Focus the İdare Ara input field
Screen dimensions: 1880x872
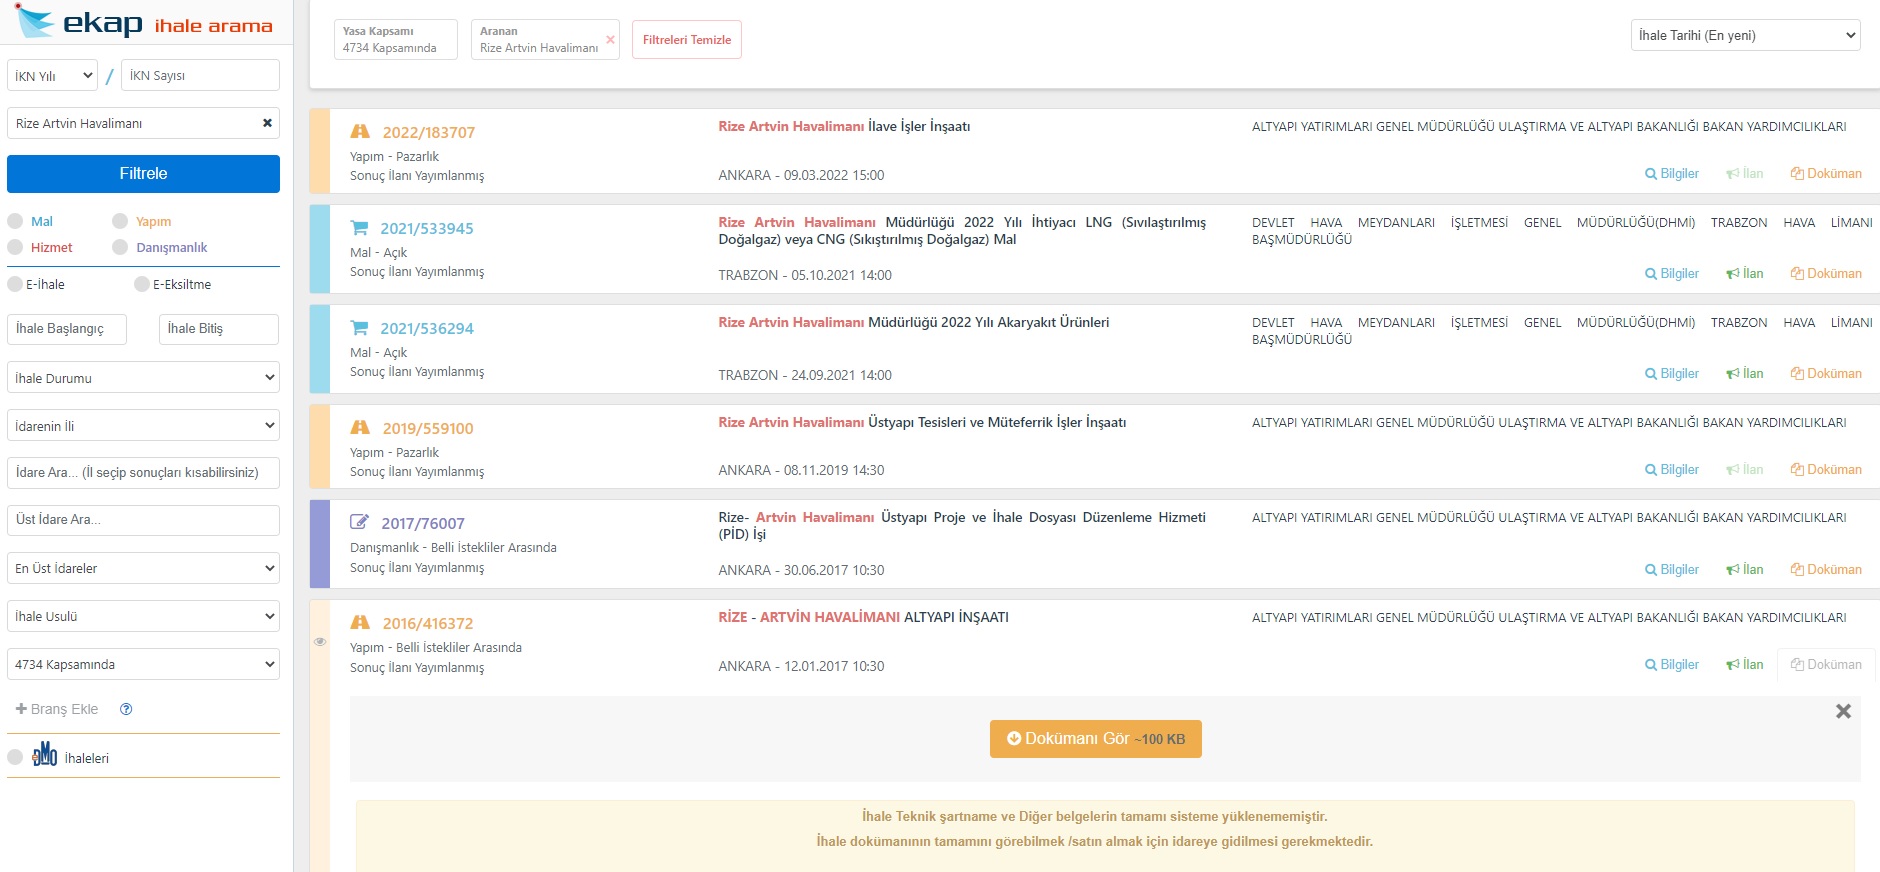point(143,473)
